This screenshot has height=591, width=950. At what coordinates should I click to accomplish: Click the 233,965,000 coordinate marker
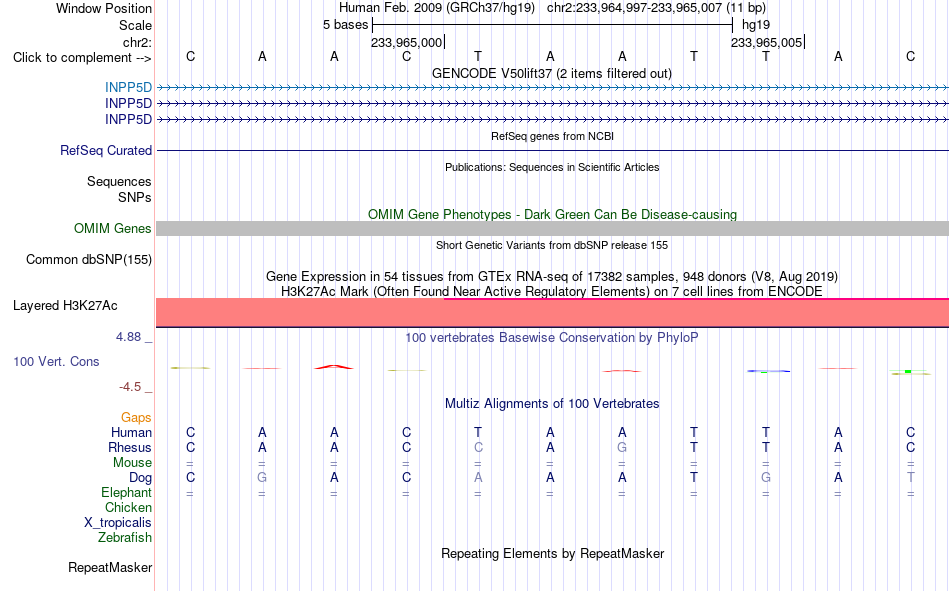407,42
